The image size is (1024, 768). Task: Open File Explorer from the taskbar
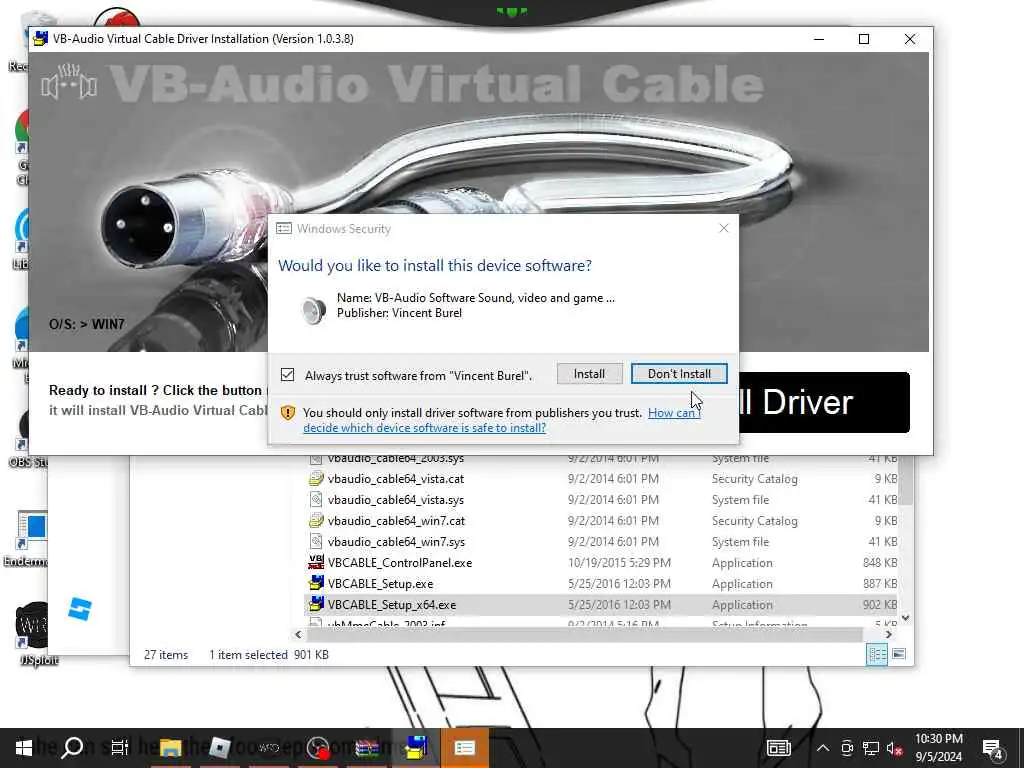[170, 747]
